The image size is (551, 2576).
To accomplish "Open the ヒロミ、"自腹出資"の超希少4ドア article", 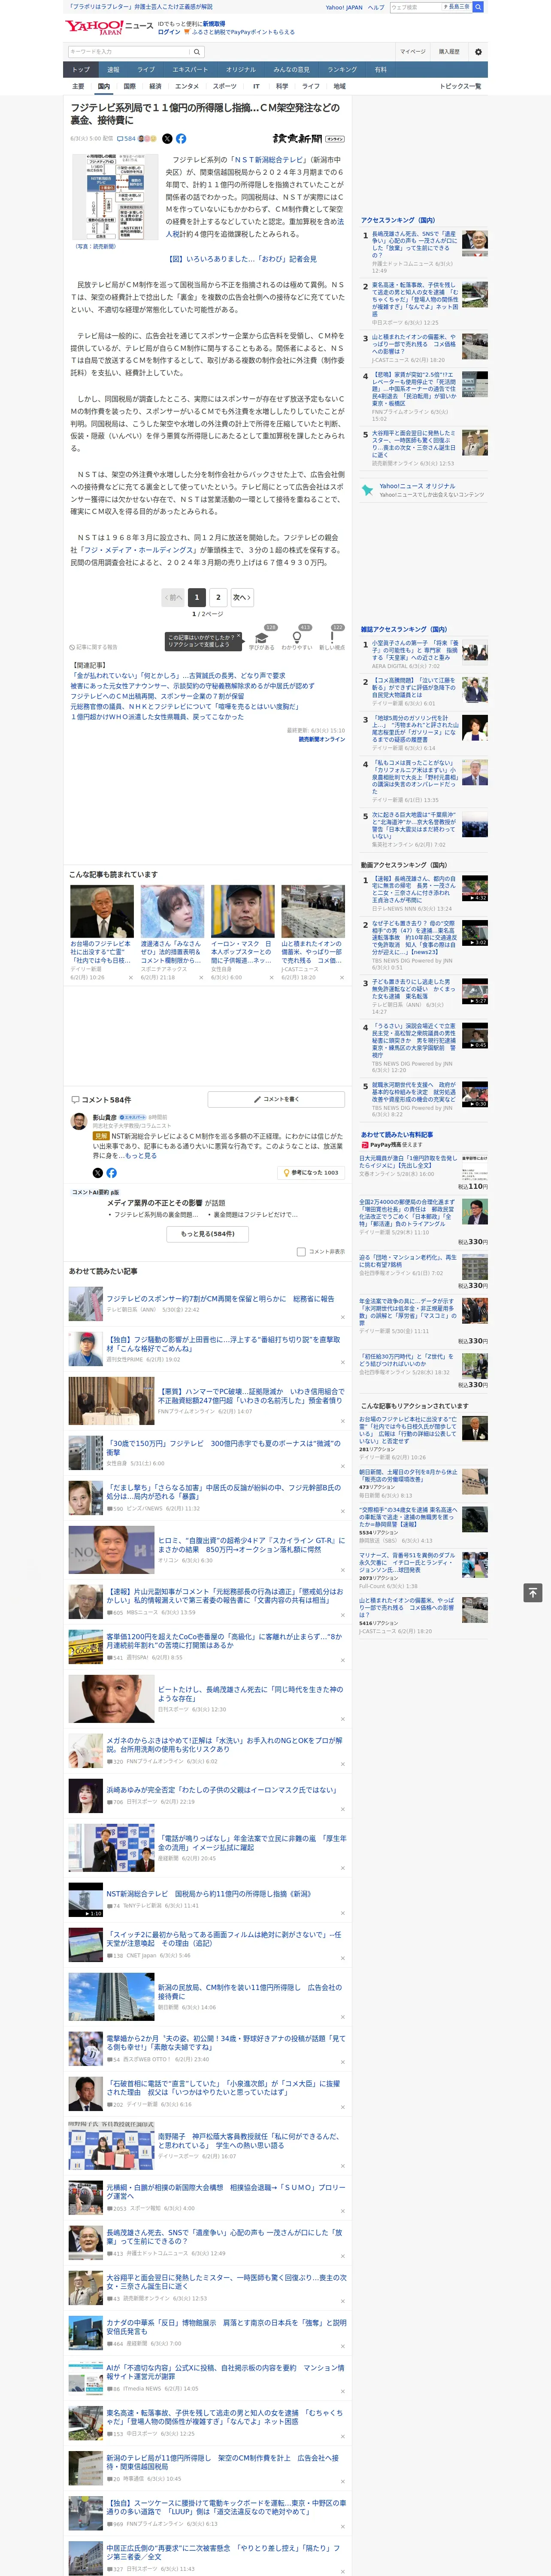I will tap(251, 1545).
